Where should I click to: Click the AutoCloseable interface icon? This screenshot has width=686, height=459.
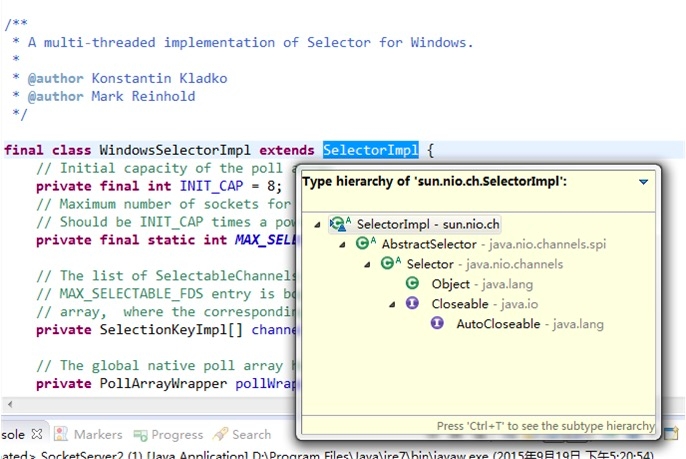tap(437, 324)
